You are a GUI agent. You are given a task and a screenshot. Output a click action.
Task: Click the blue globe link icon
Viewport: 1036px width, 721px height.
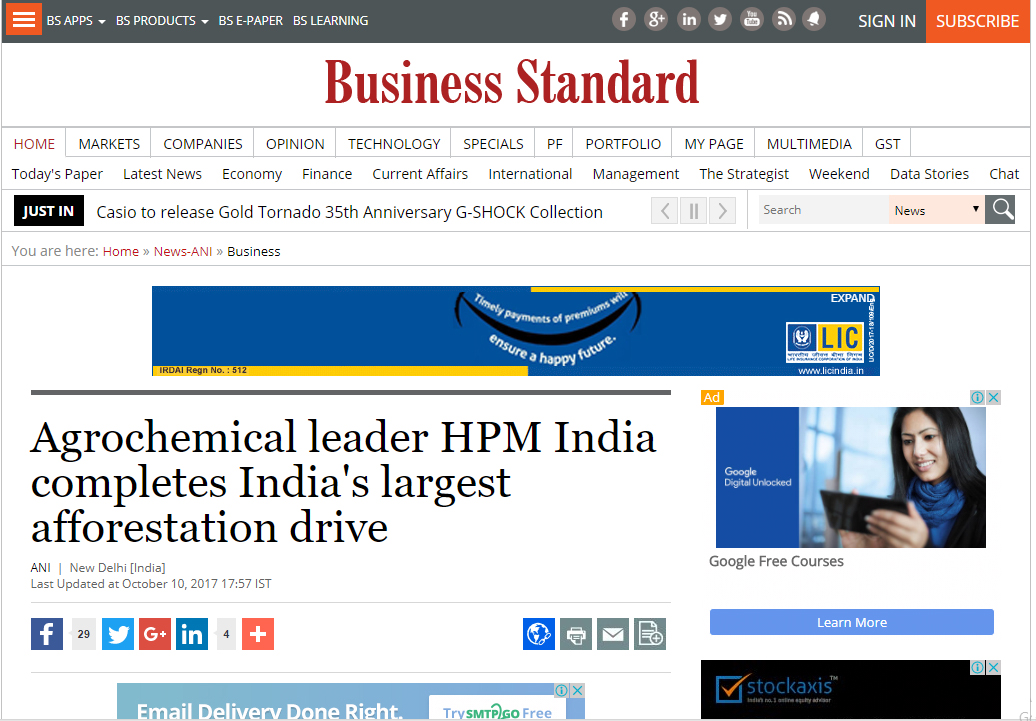coord(539,634)
